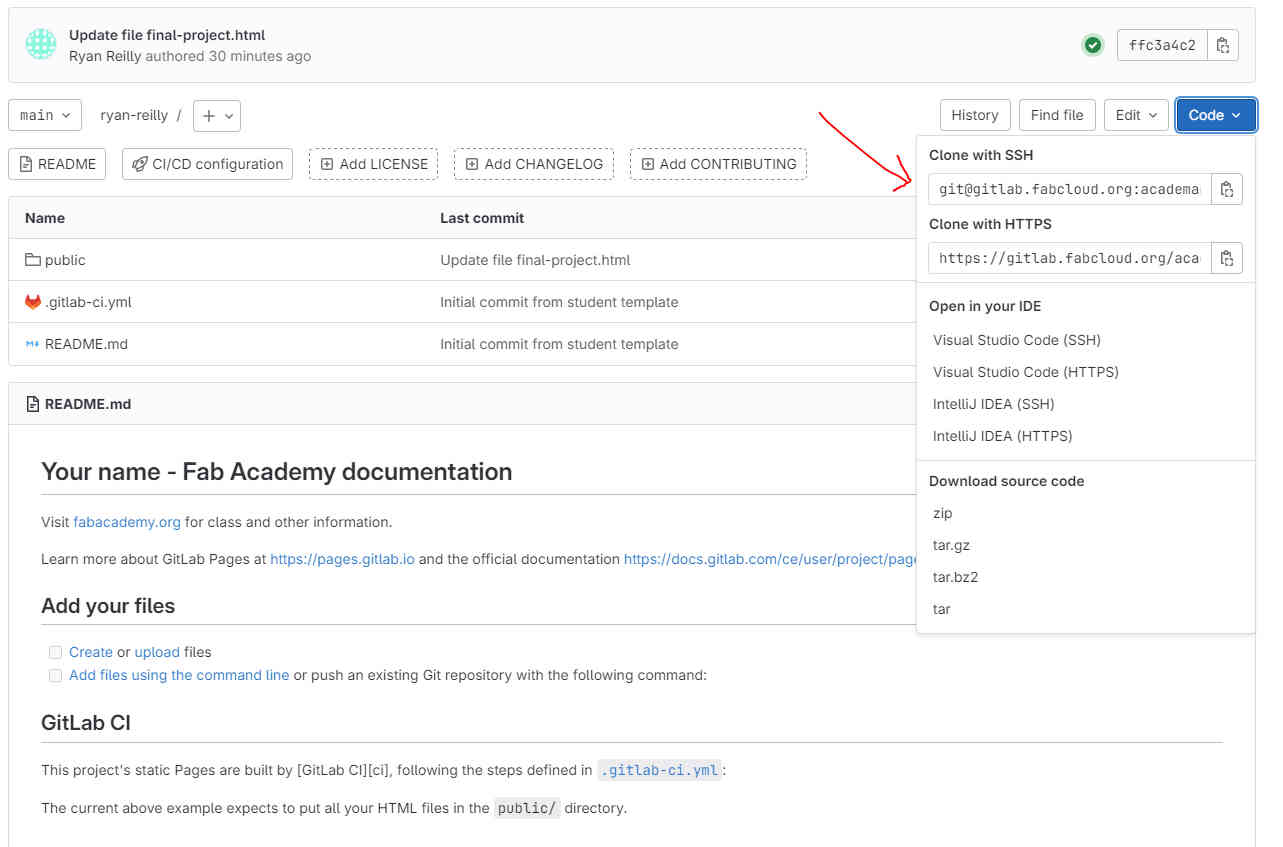Click the 'public/' inline code text
1283x847 pixels.
pyautogui.click(x=527, y=808)
